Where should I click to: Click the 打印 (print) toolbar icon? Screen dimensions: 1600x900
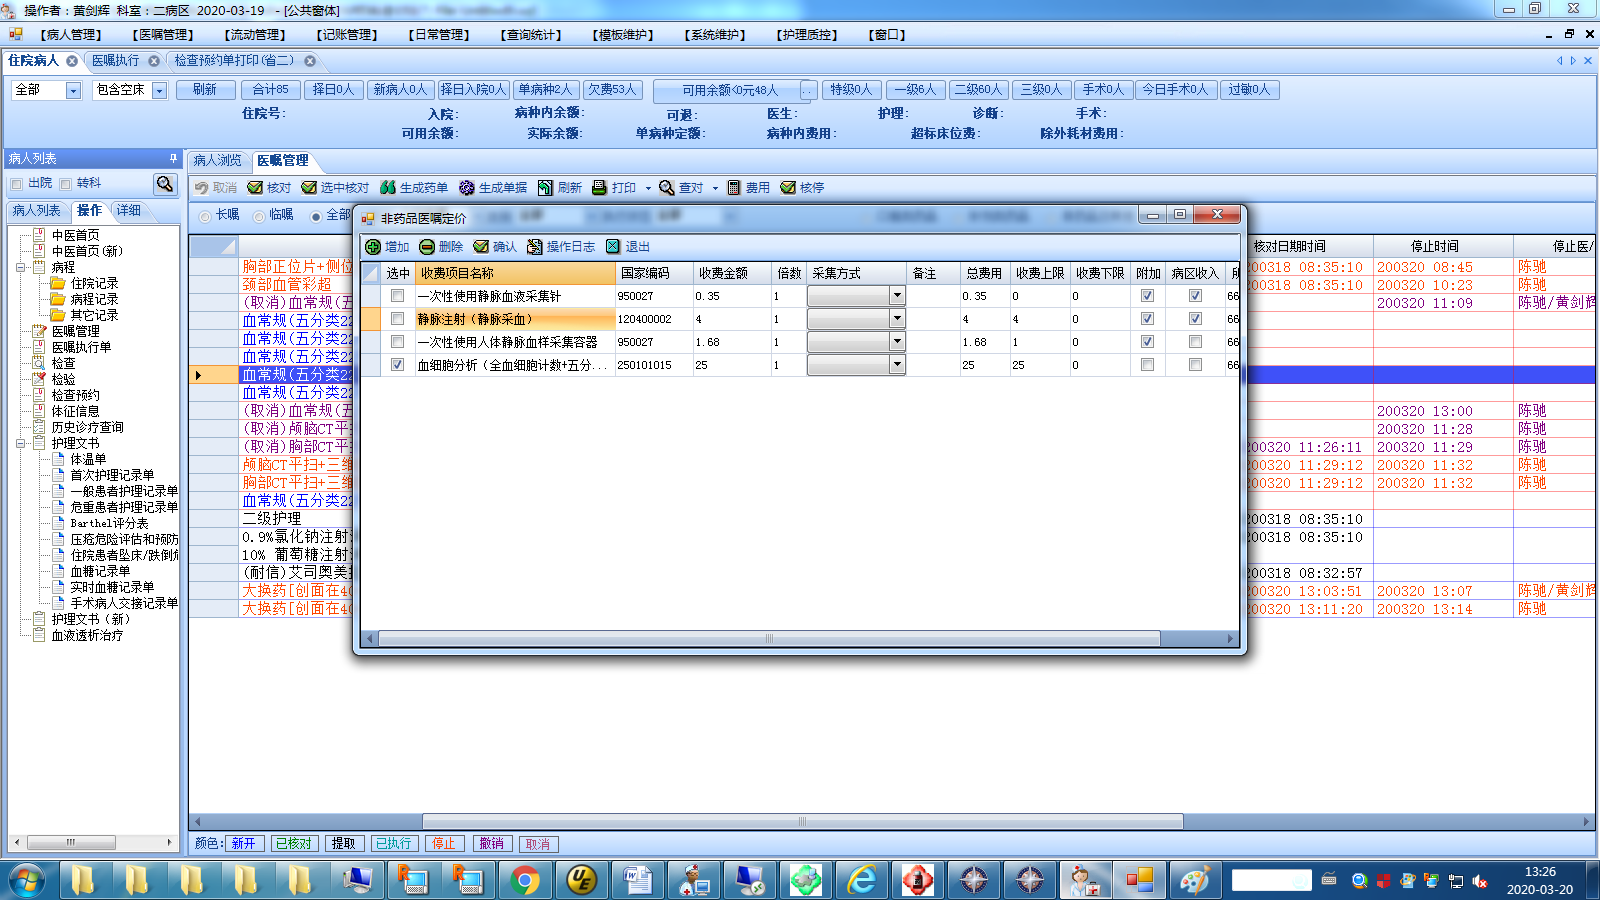pos(600,188)
